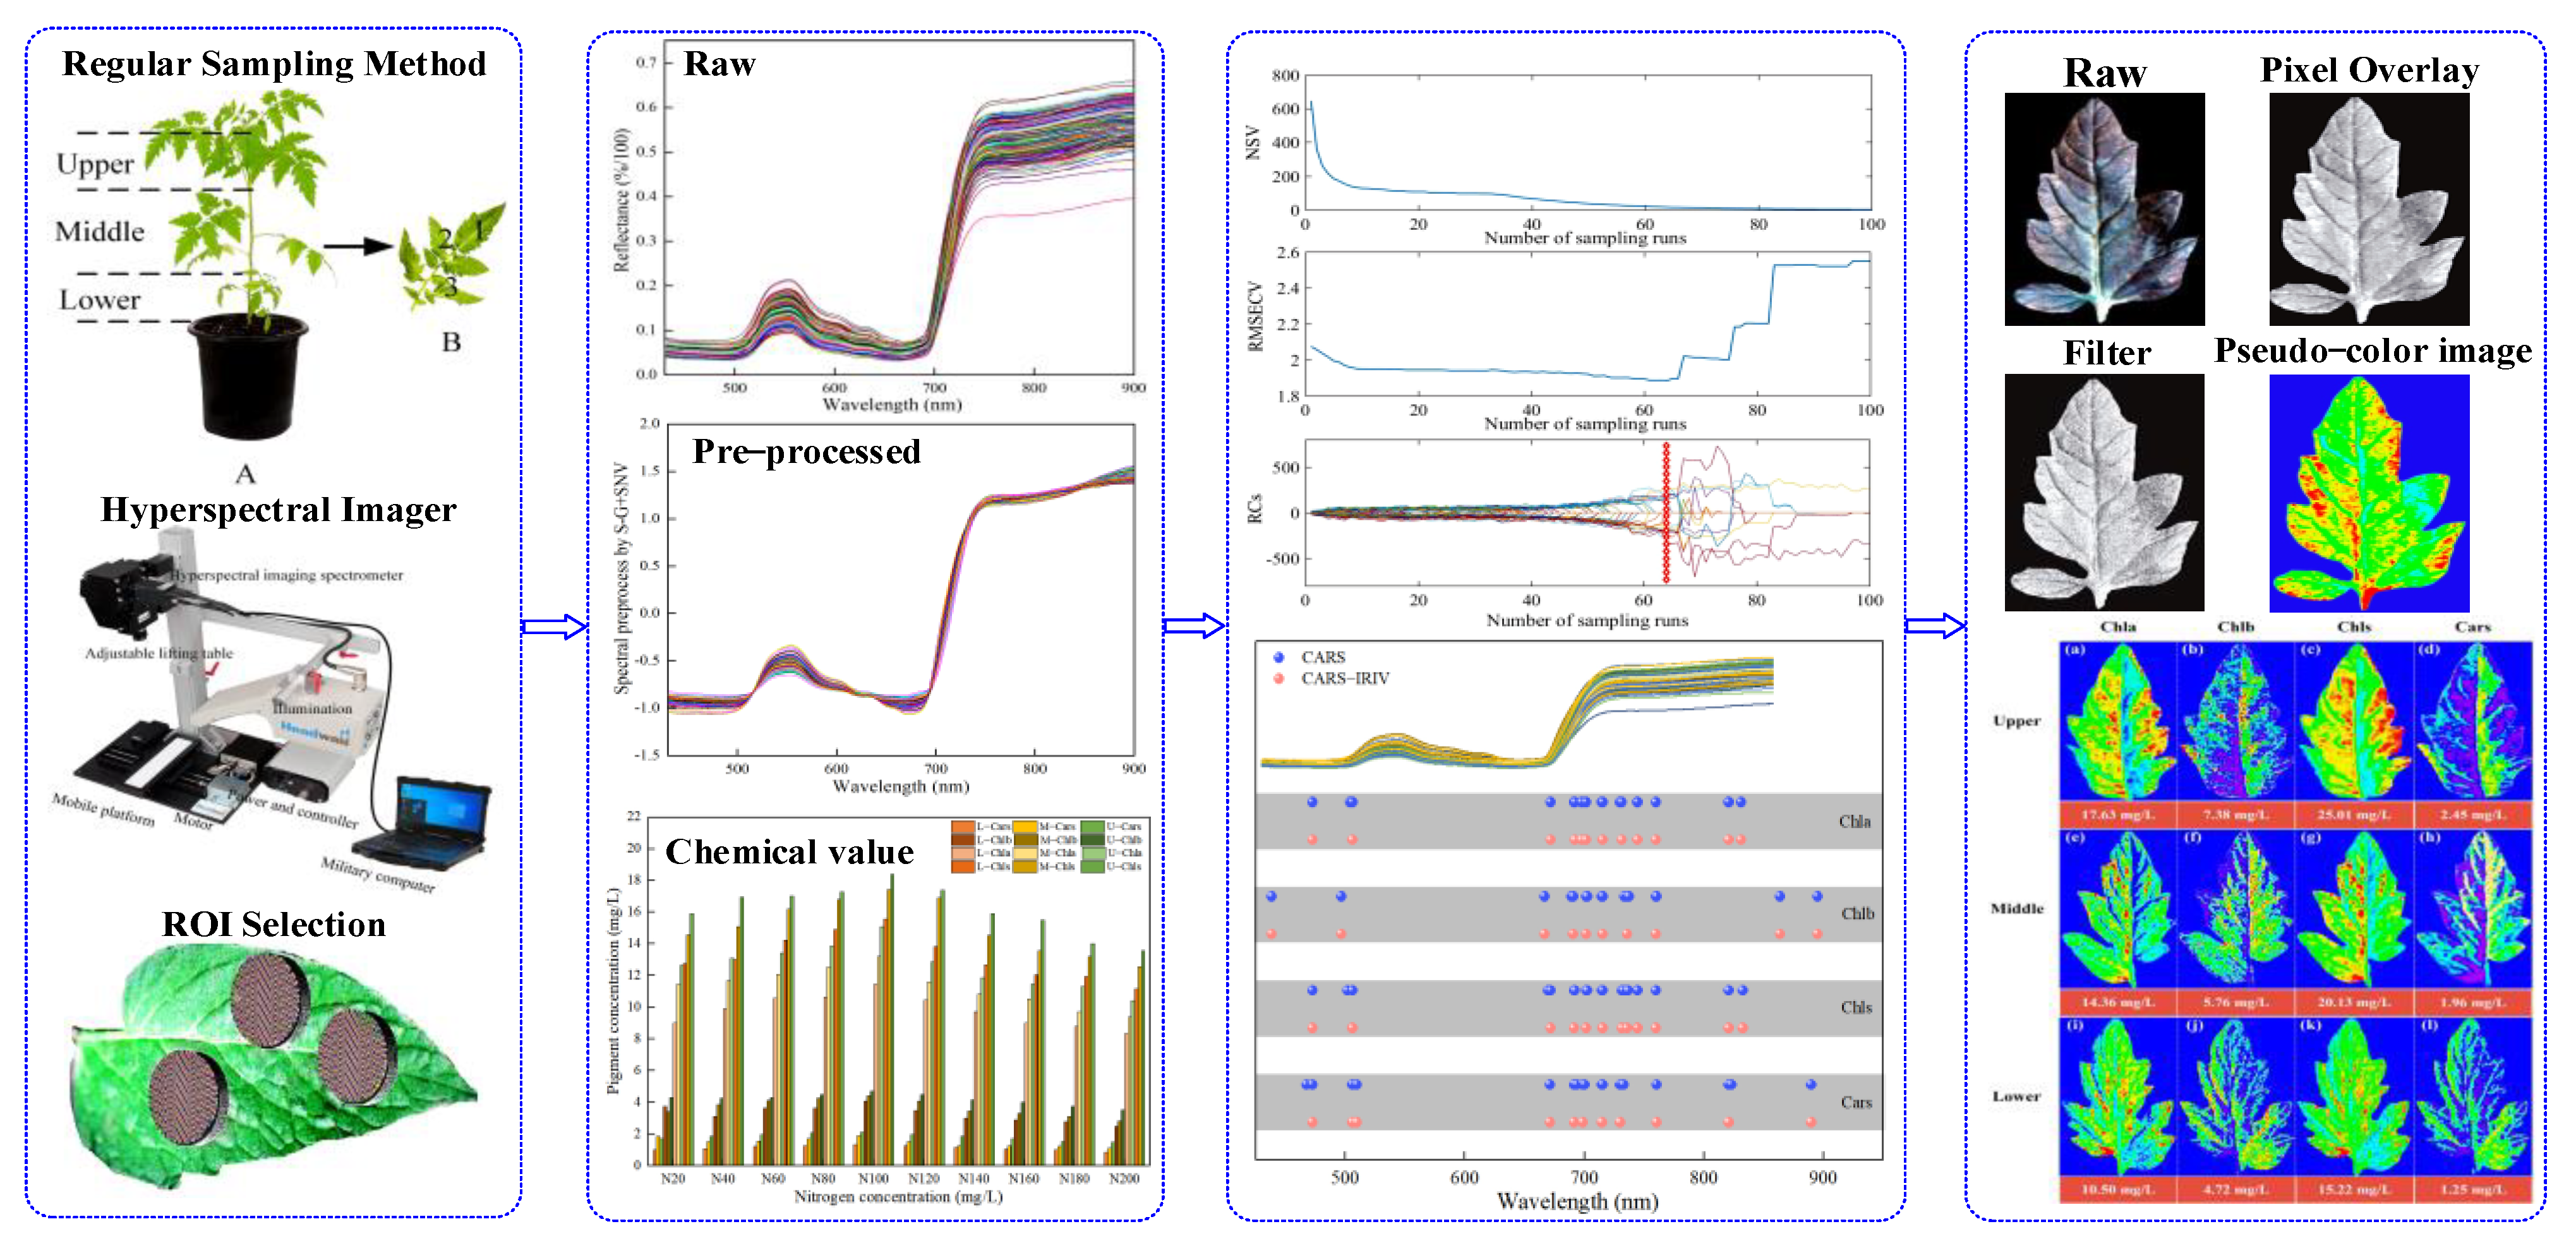Screen dimensions: 2576x1248
Task: Click the potted tomato plant image
Action: (x=245, y=270)
